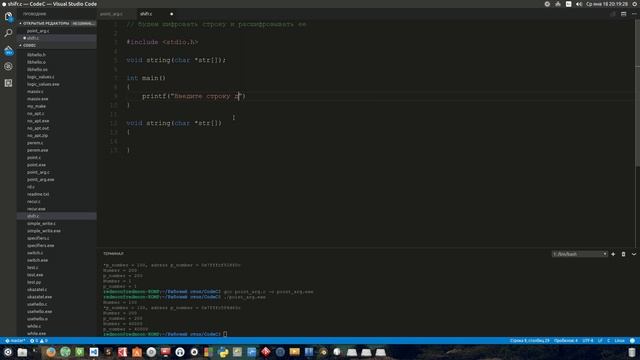Select point_arg.c in the Open Editors list
Screen dimensions: 640x360
click(38, 31)
